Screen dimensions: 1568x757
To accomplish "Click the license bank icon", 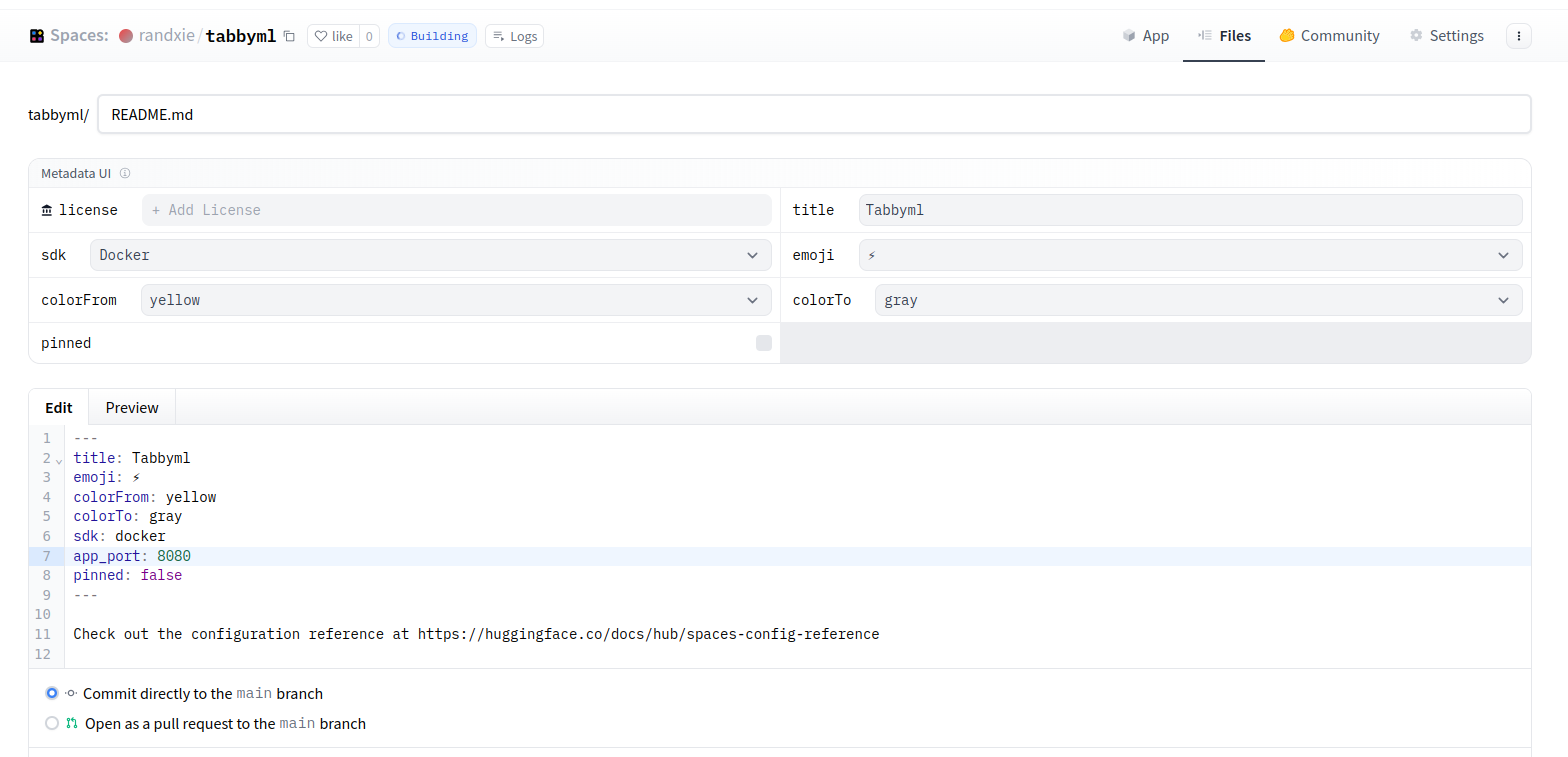I will pyautogui.click(x=47, y=210).
